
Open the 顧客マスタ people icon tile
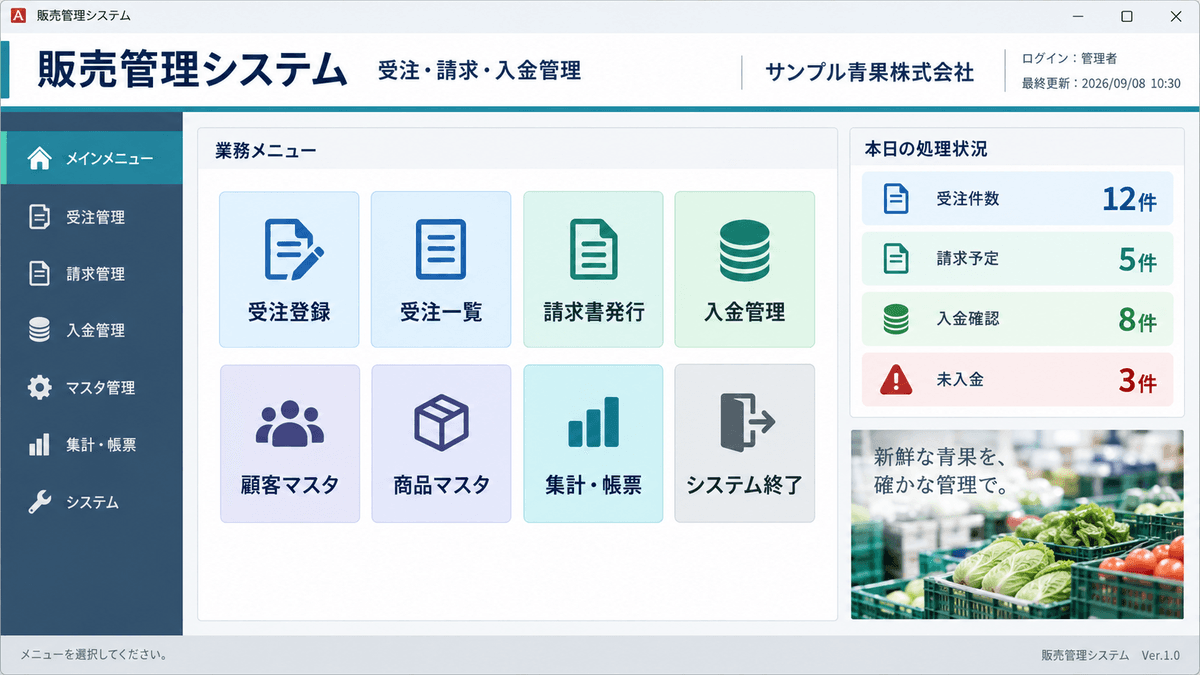(x=289, y=443)
